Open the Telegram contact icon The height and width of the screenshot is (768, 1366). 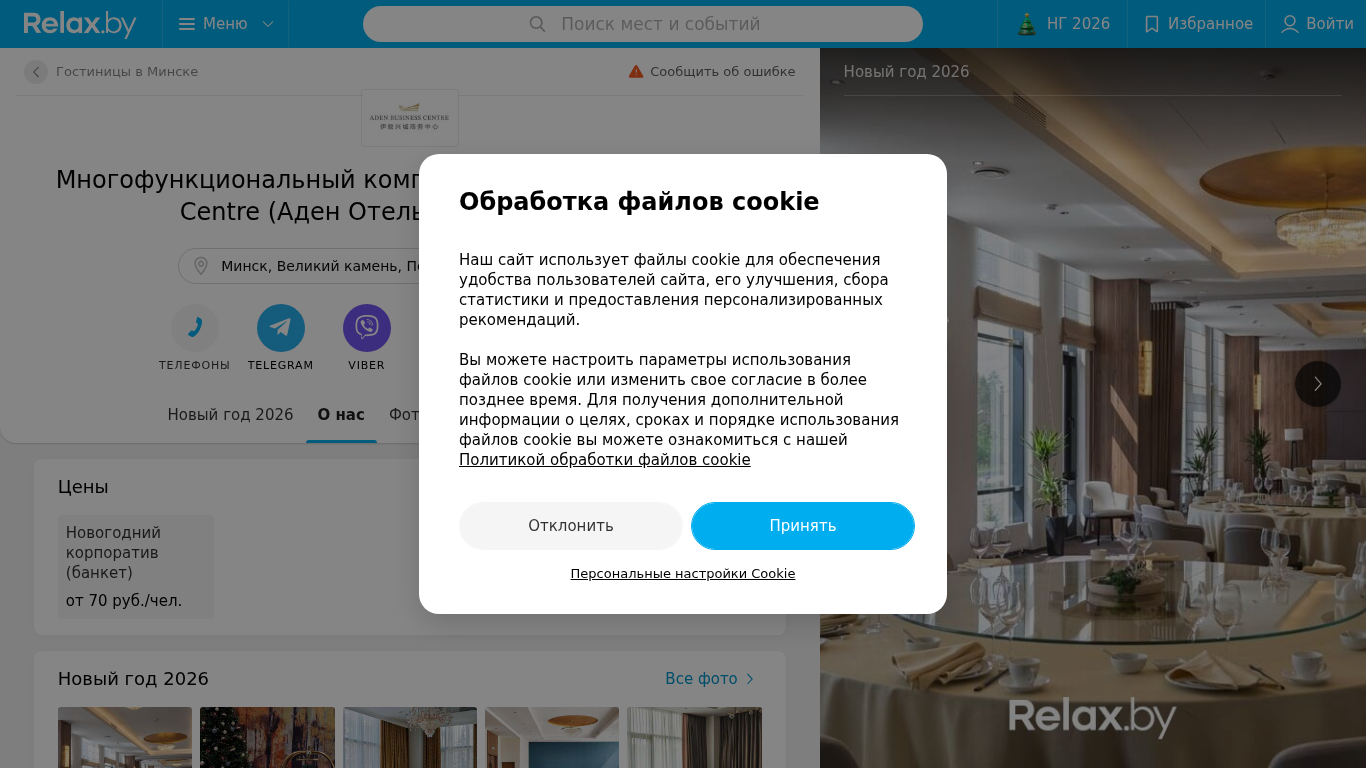(281, 328)
